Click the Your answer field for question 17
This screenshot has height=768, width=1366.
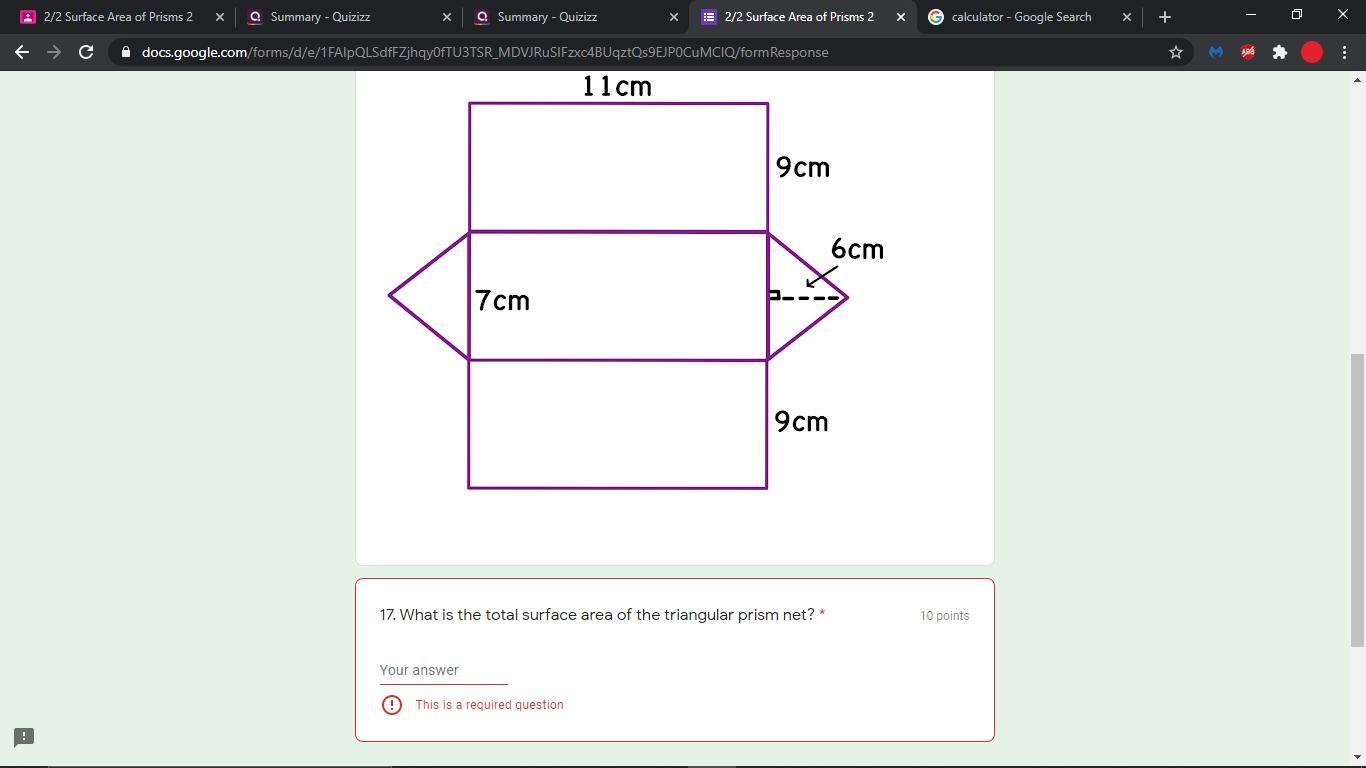(x=443, y=670)
